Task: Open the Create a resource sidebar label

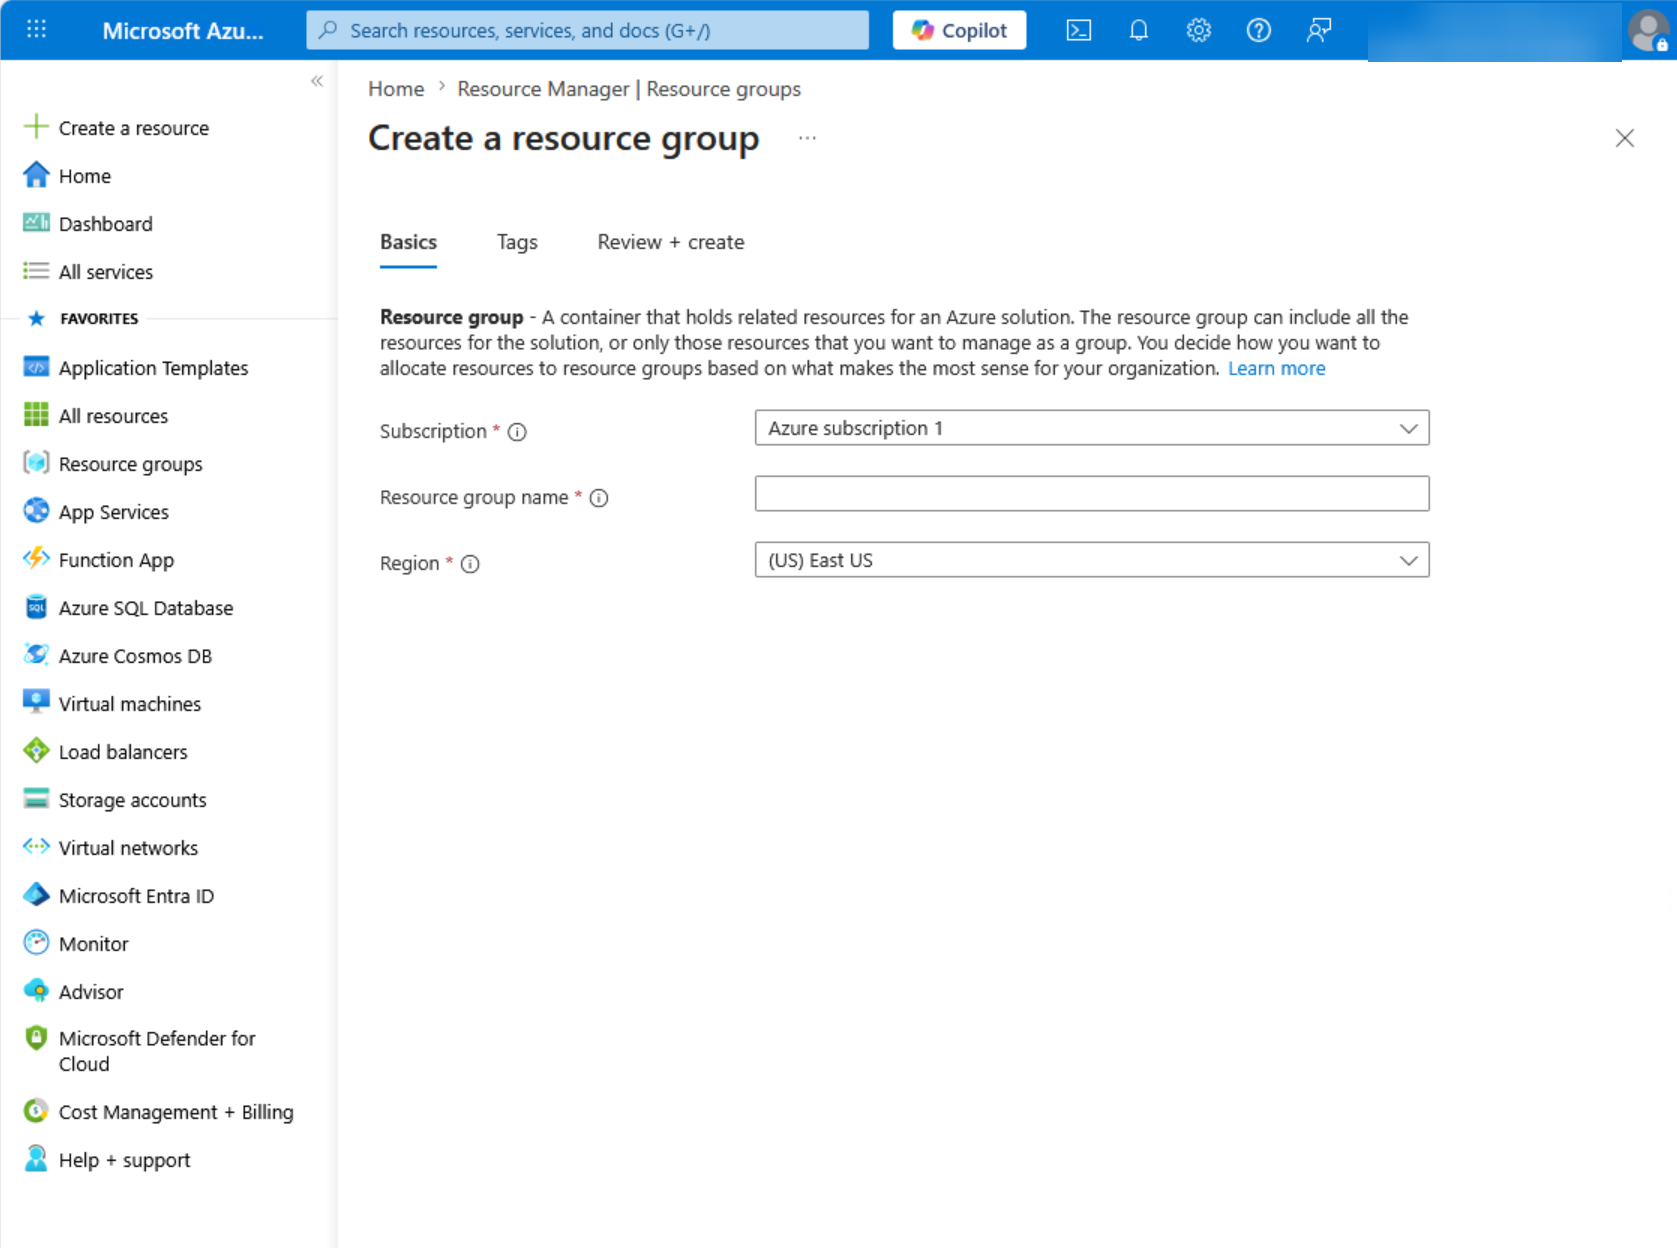Action: 134,128
